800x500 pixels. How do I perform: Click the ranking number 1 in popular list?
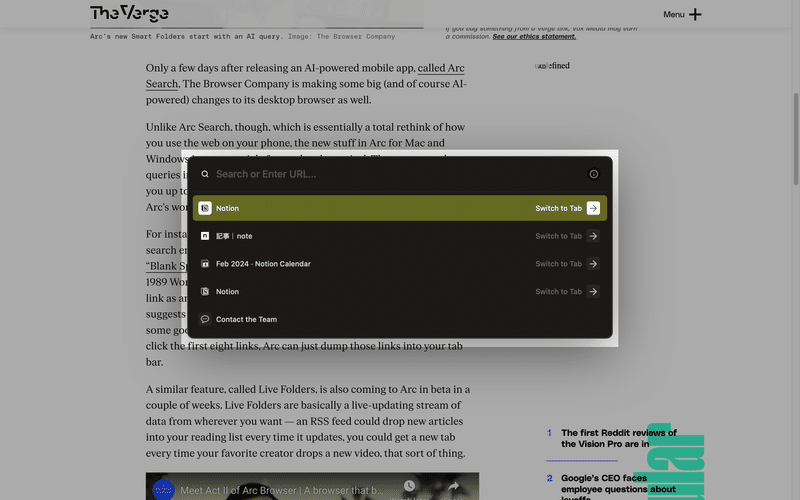pyautogui.click(x=549, y=433)
